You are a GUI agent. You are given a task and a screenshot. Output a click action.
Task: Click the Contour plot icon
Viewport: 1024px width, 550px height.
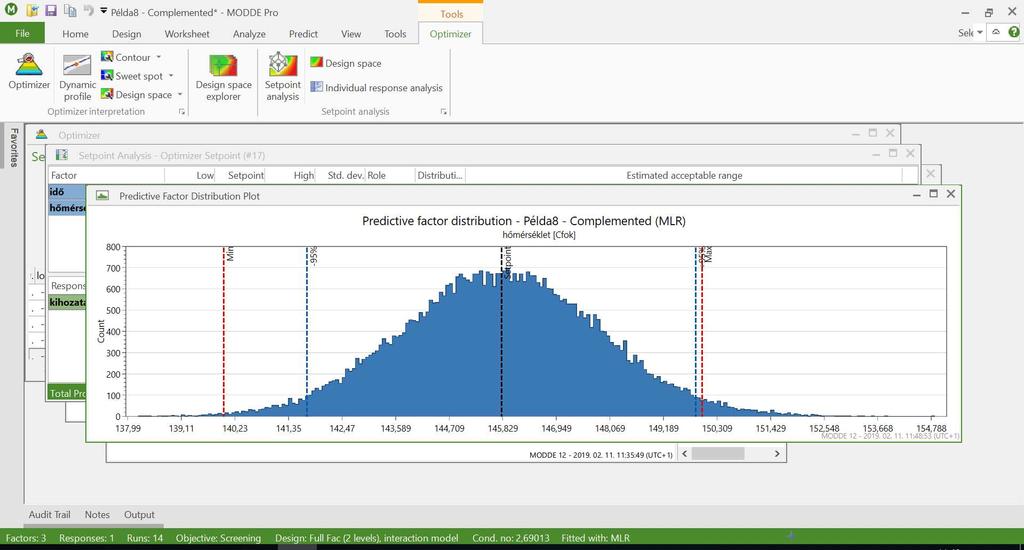point(107,57)
